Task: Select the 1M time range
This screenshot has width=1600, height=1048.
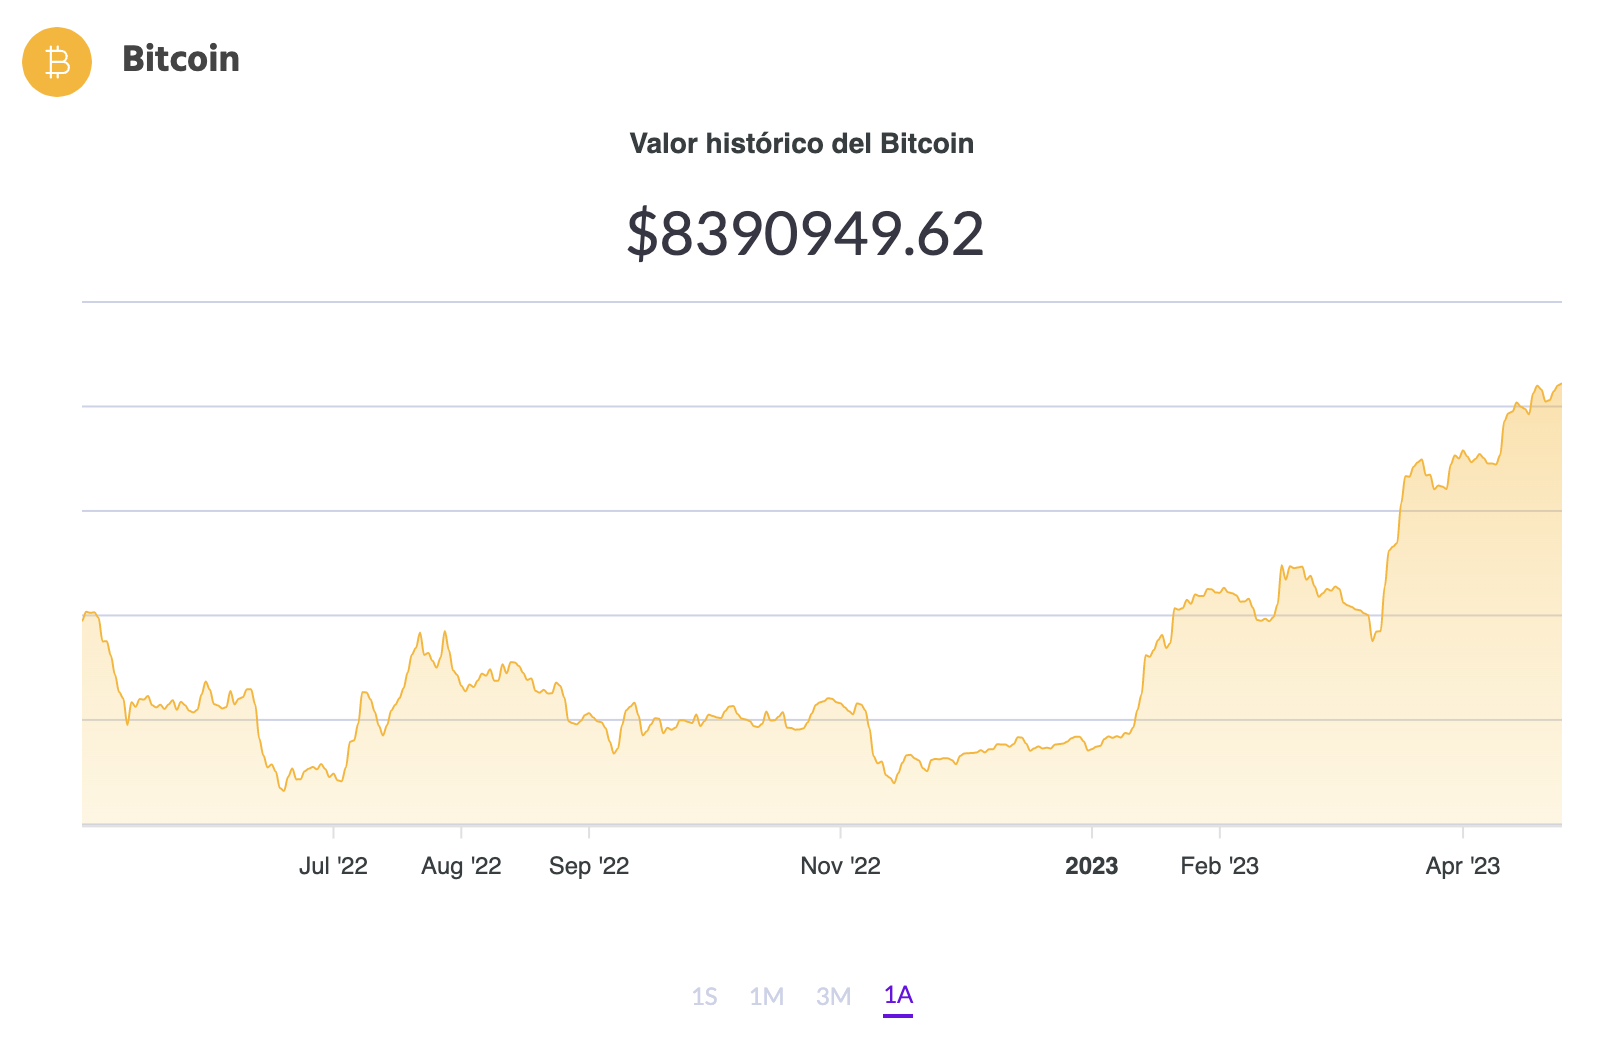Action: click(768, 995)
